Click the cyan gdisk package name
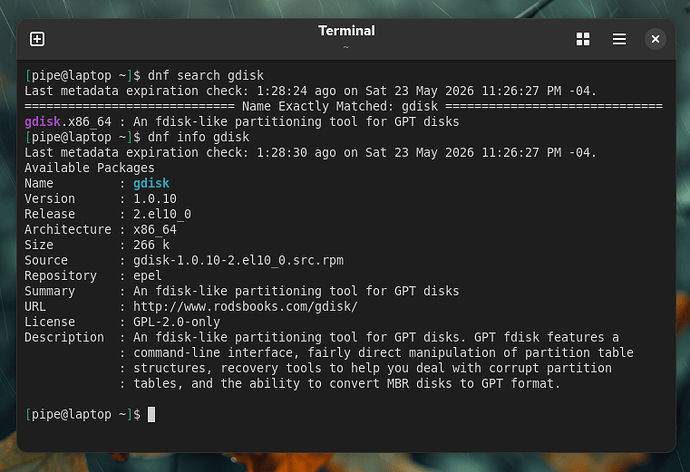This screenshot has width=690, height=472. [x=151, y=183]
